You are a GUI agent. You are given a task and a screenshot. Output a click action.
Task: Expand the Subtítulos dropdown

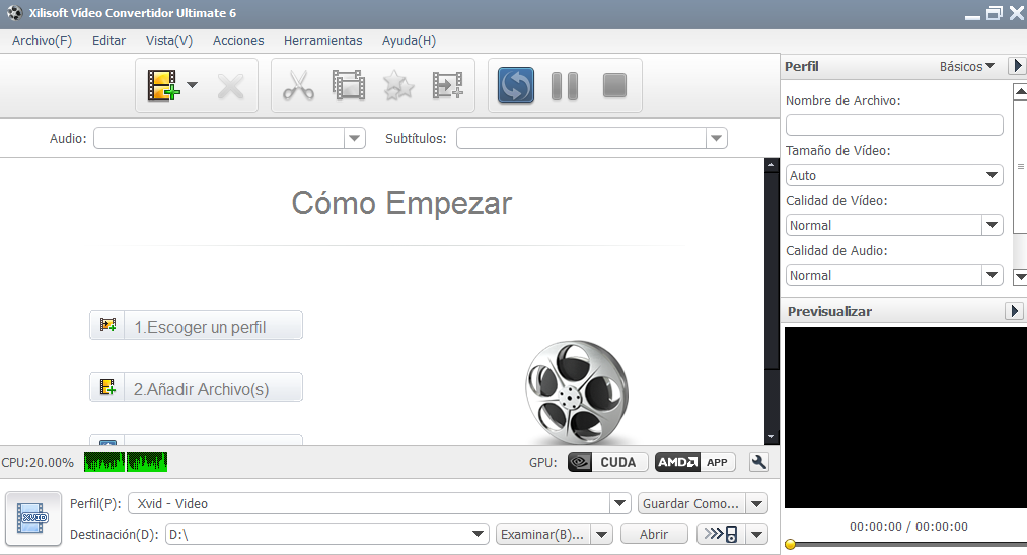[717, 138]
